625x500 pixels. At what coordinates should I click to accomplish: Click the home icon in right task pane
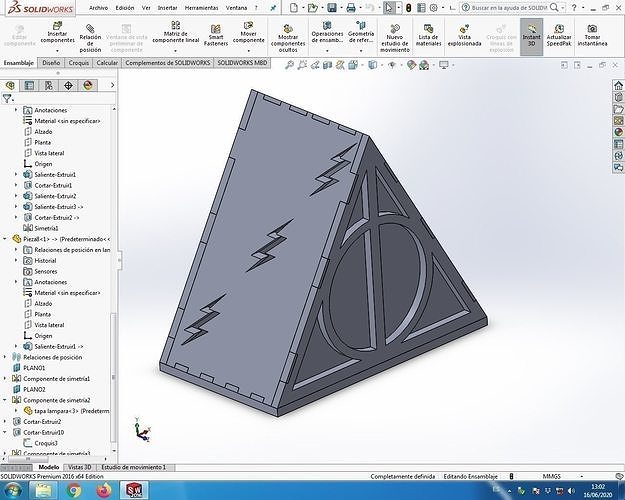618,85
